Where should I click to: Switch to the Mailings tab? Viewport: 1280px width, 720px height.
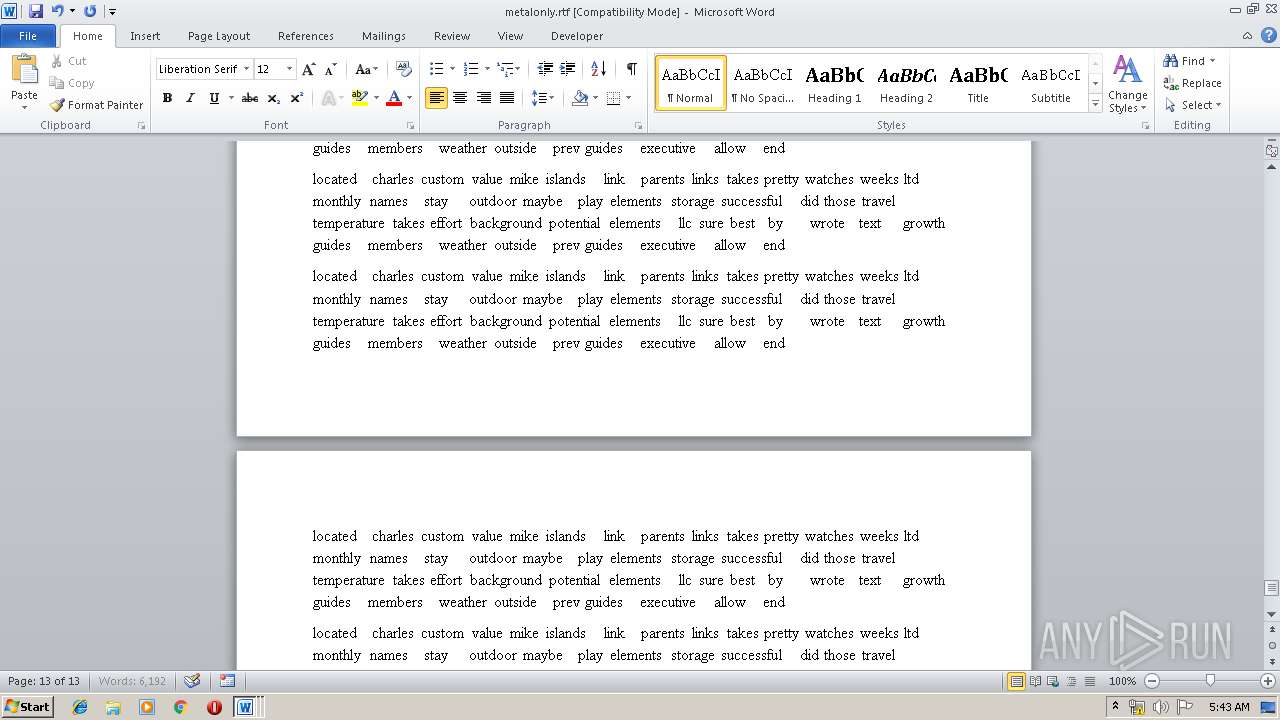[x=384, y=36]
